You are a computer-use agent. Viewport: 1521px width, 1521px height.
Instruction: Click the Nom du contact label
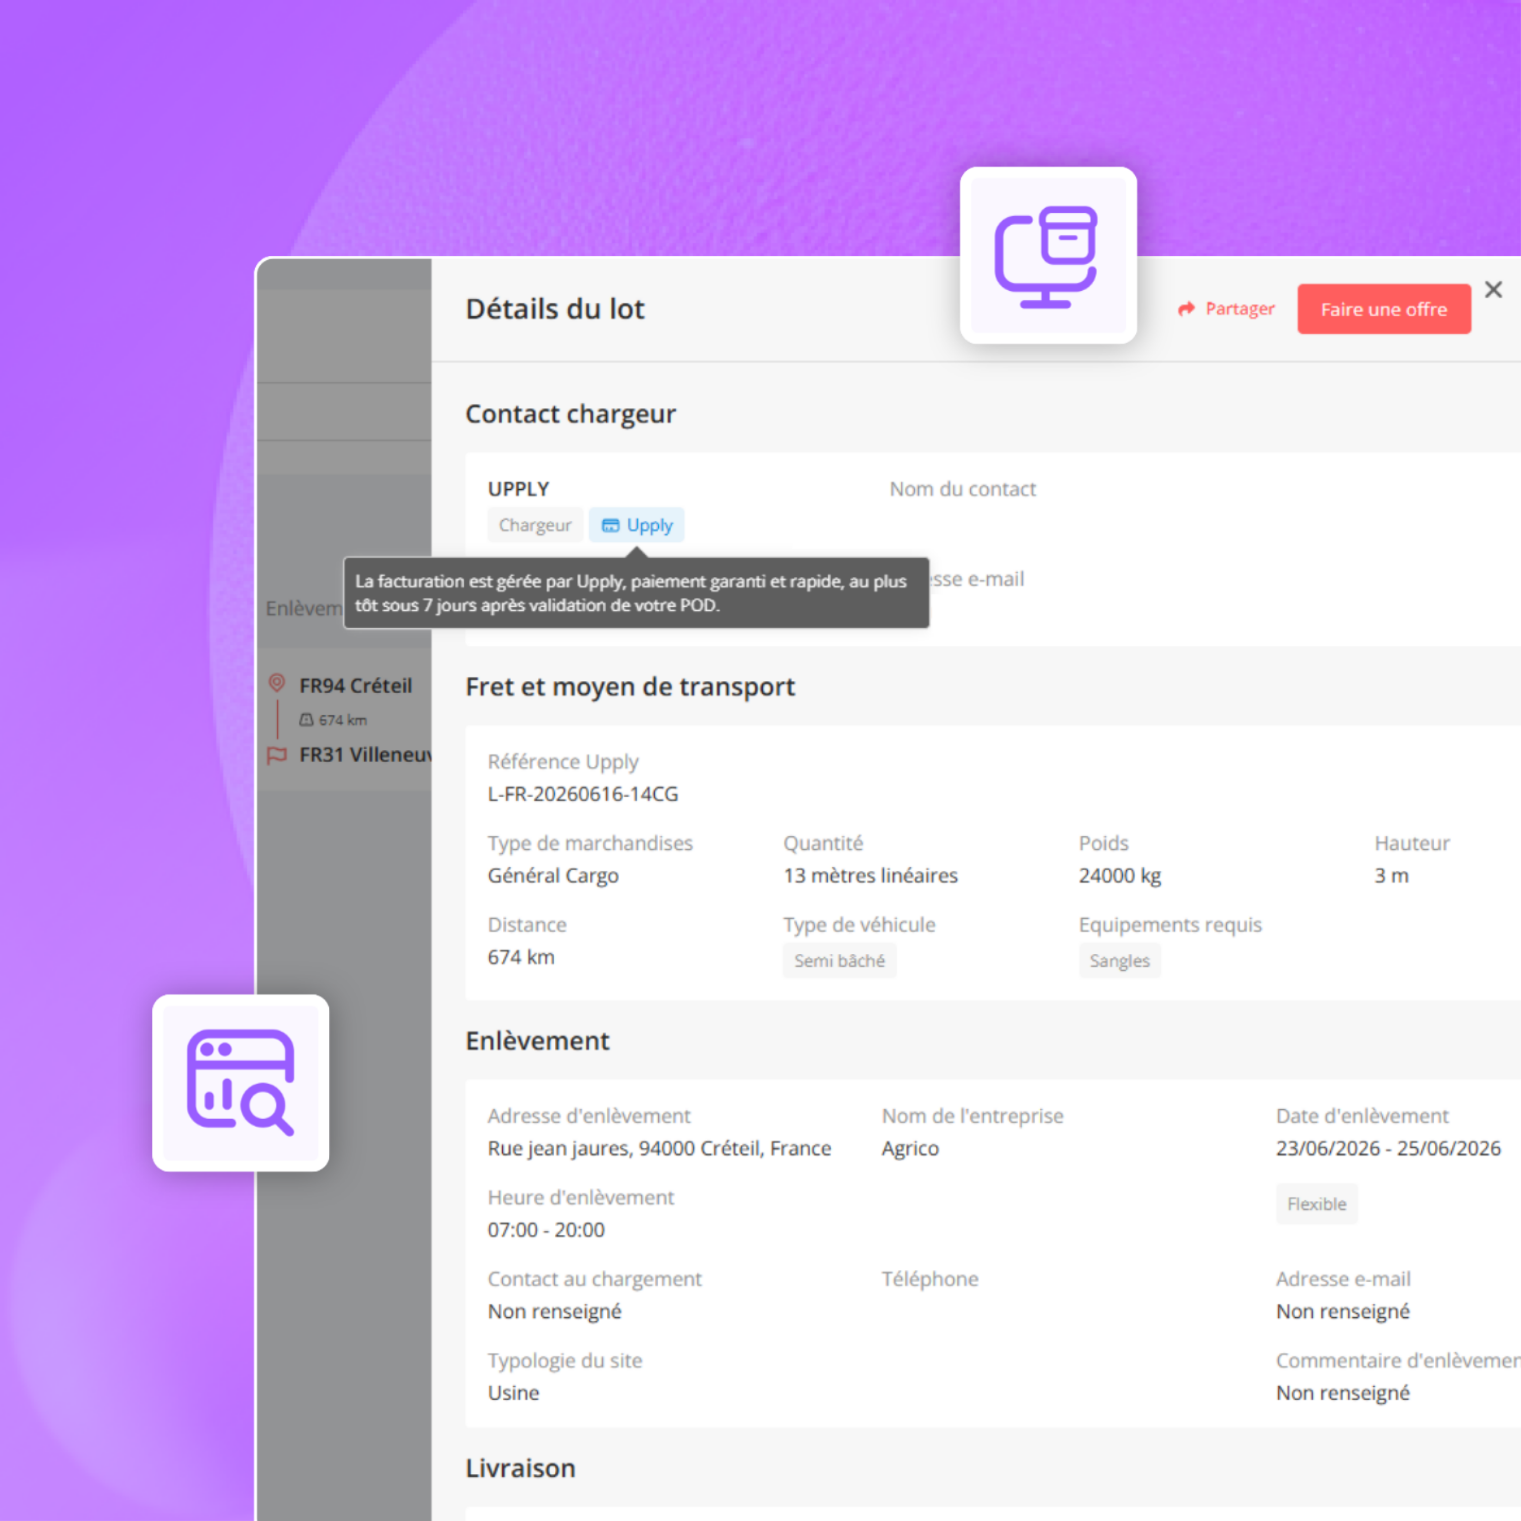pos(962,489)
